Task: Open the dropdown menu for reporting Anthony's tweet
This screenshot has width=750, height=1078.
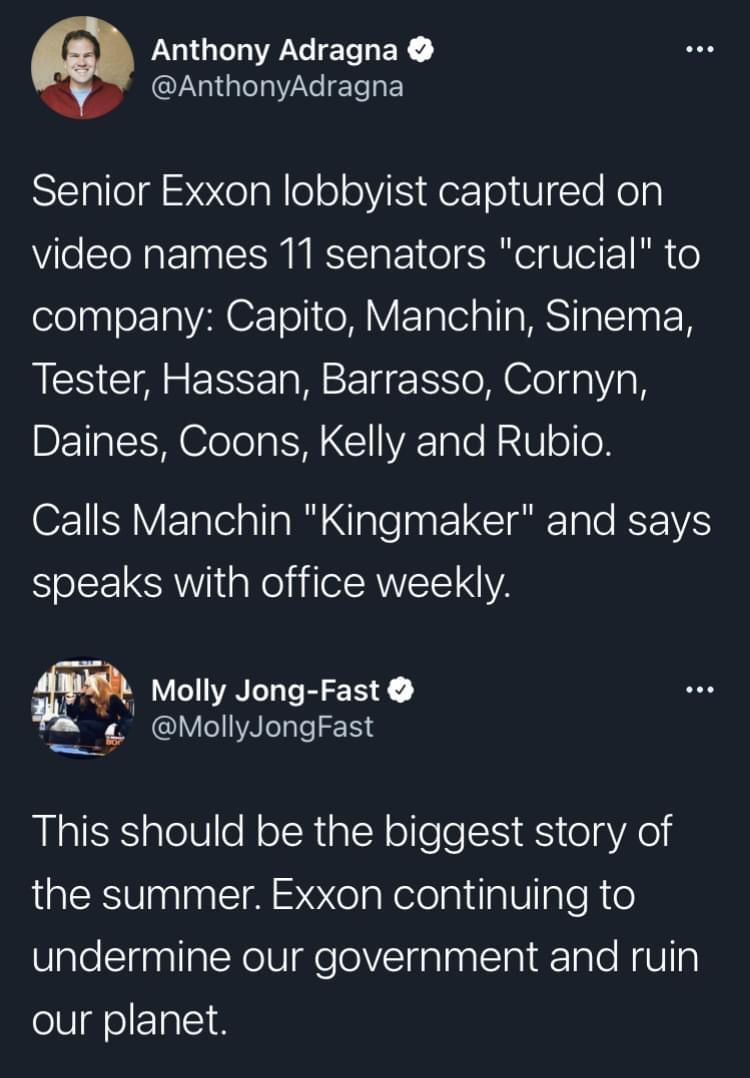Action: 700,47
